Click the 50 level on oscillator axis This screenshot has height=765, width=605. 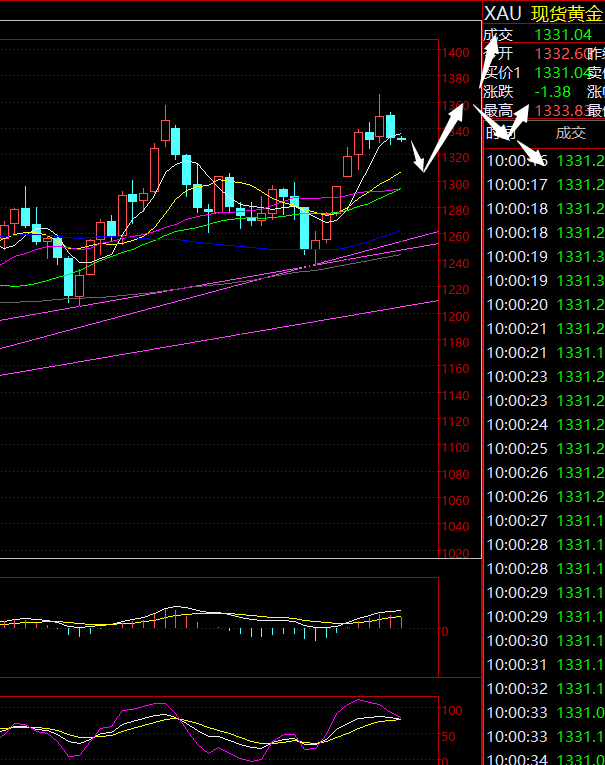coord(448,737)
